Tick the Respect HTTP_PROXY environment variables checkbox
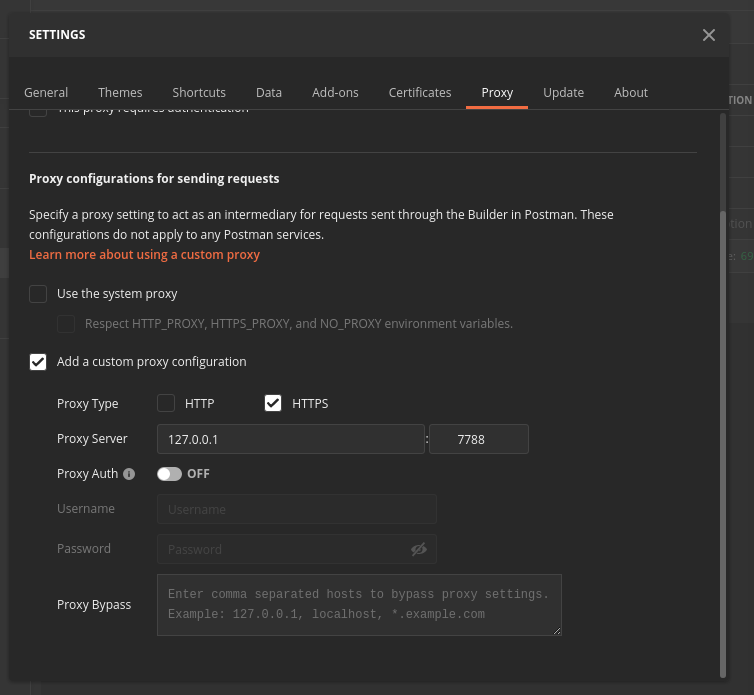This screenshot has height=695, width=754. click(66, 324)
